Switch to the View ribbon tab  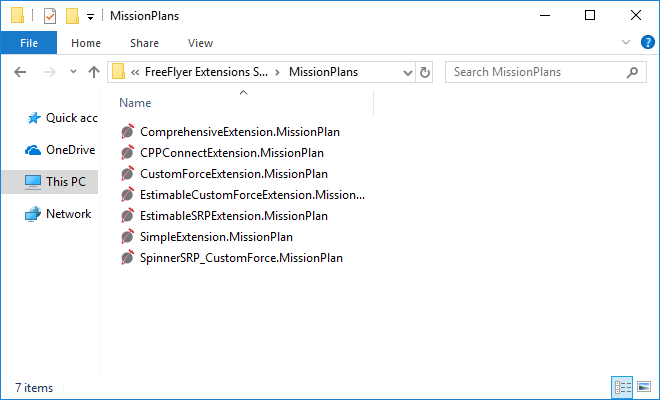(x=200, y=43)
